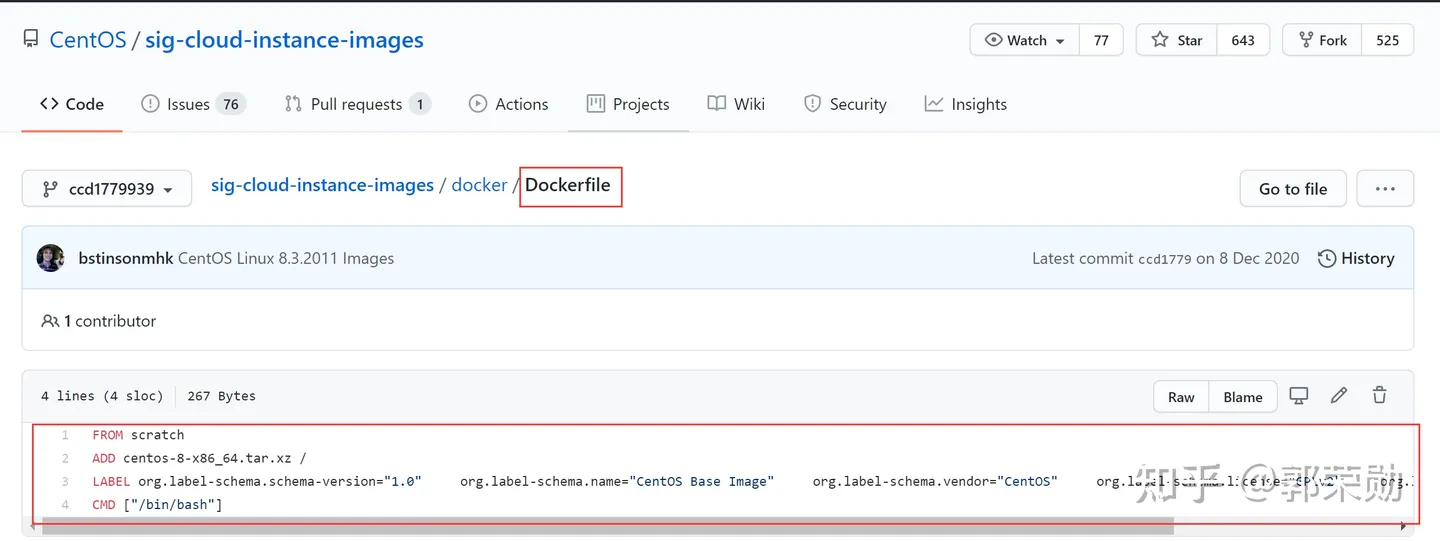This screenshot has height=541, width=1440.
Task: Click the Fork icon
Action: pos(1305,40)
